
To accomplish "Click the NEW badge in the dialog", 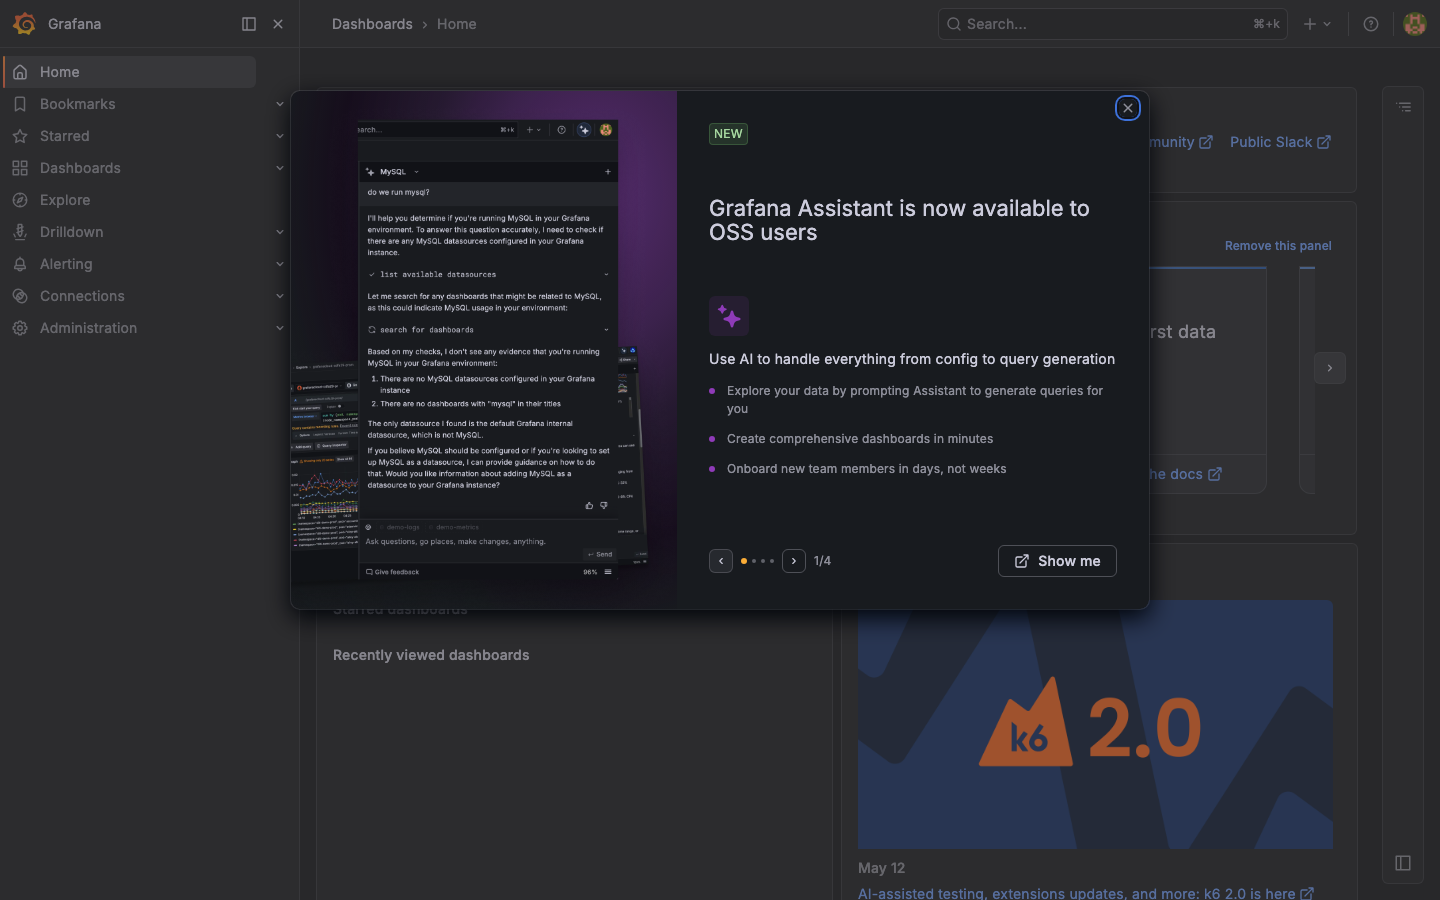I will [x=728, y=134].
